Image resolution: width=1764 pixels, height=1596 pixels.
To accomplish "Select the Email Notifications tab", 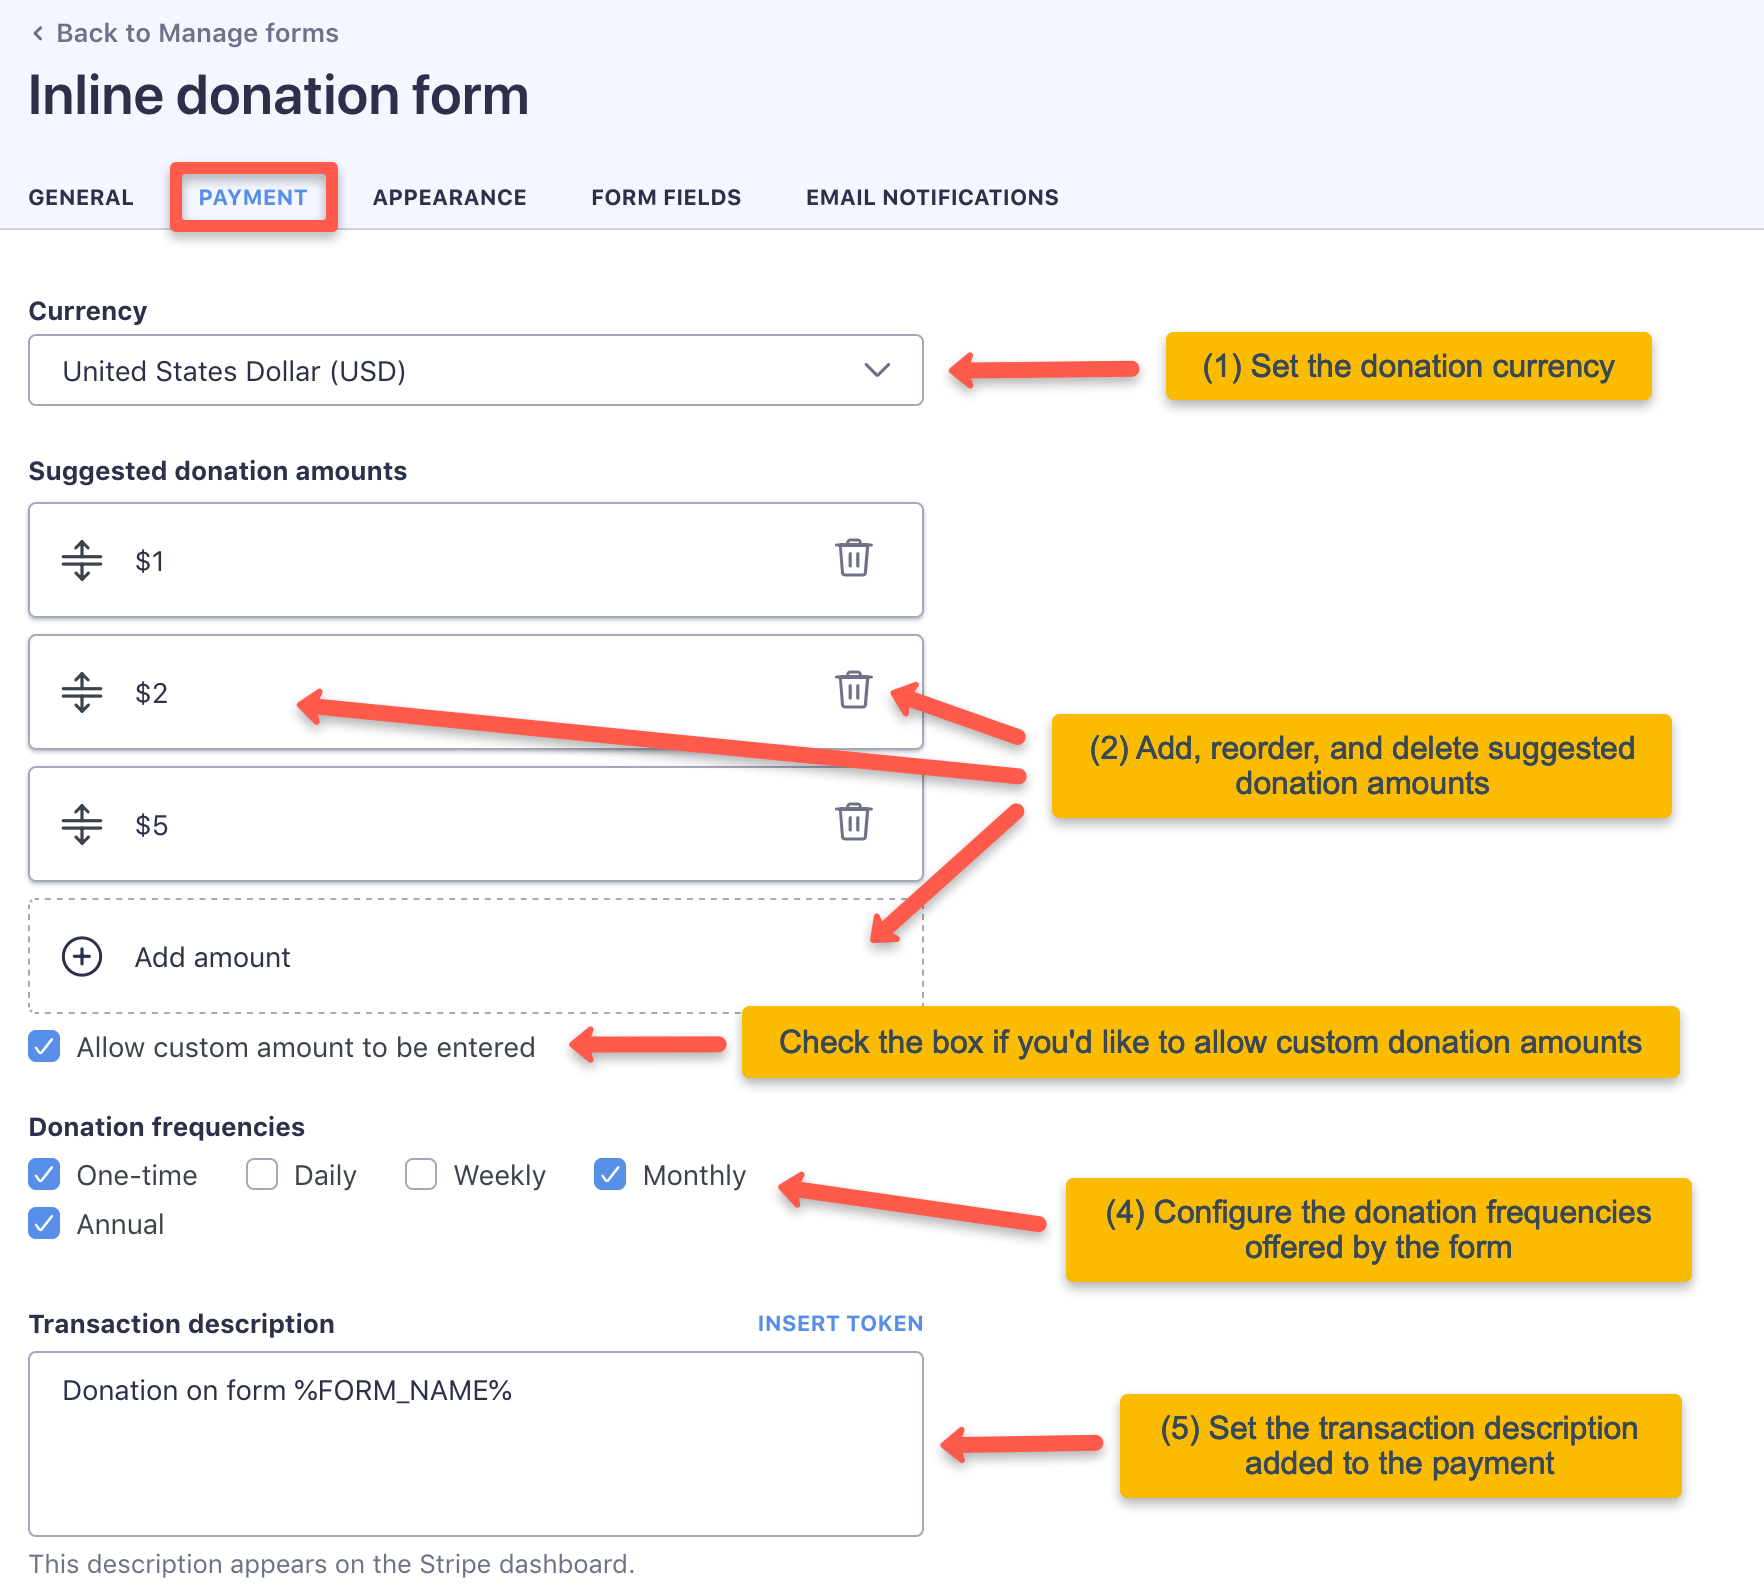I will (931, 197).
